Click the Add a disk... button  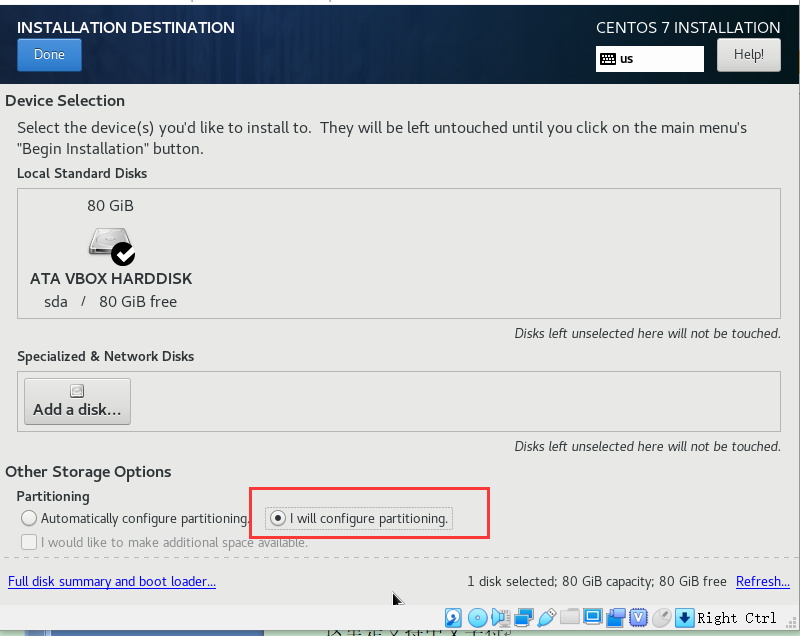(x=78, y=401)
